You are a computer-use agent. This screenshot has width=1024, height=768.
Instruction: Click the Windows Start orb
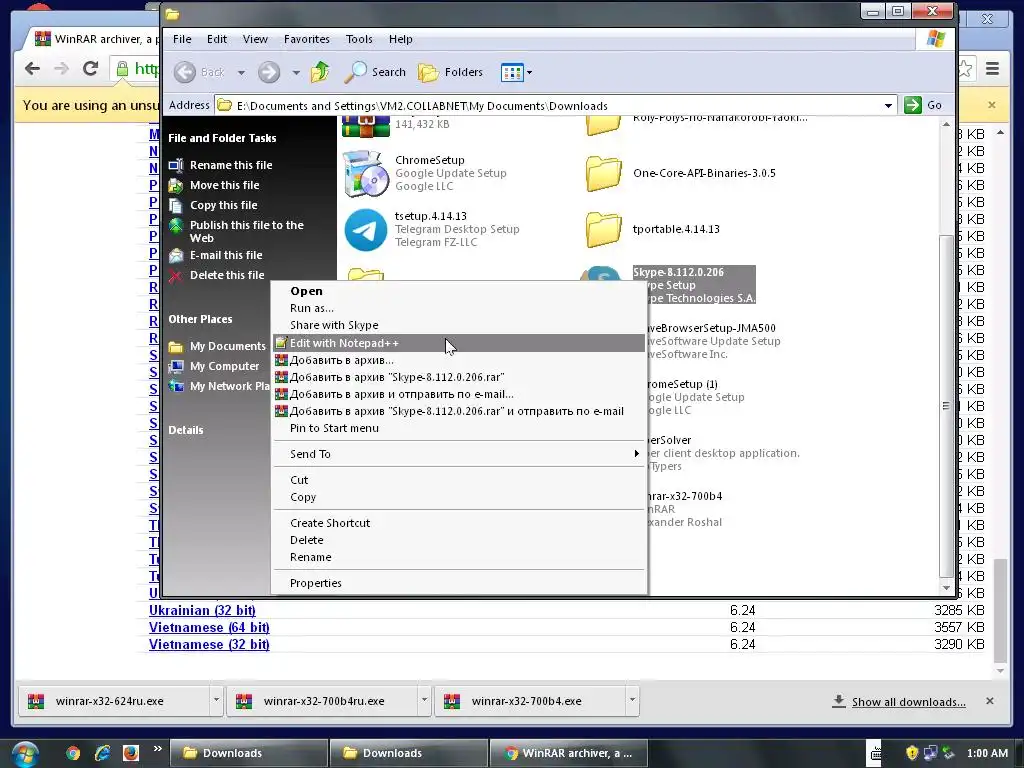(x=25, y=754)
